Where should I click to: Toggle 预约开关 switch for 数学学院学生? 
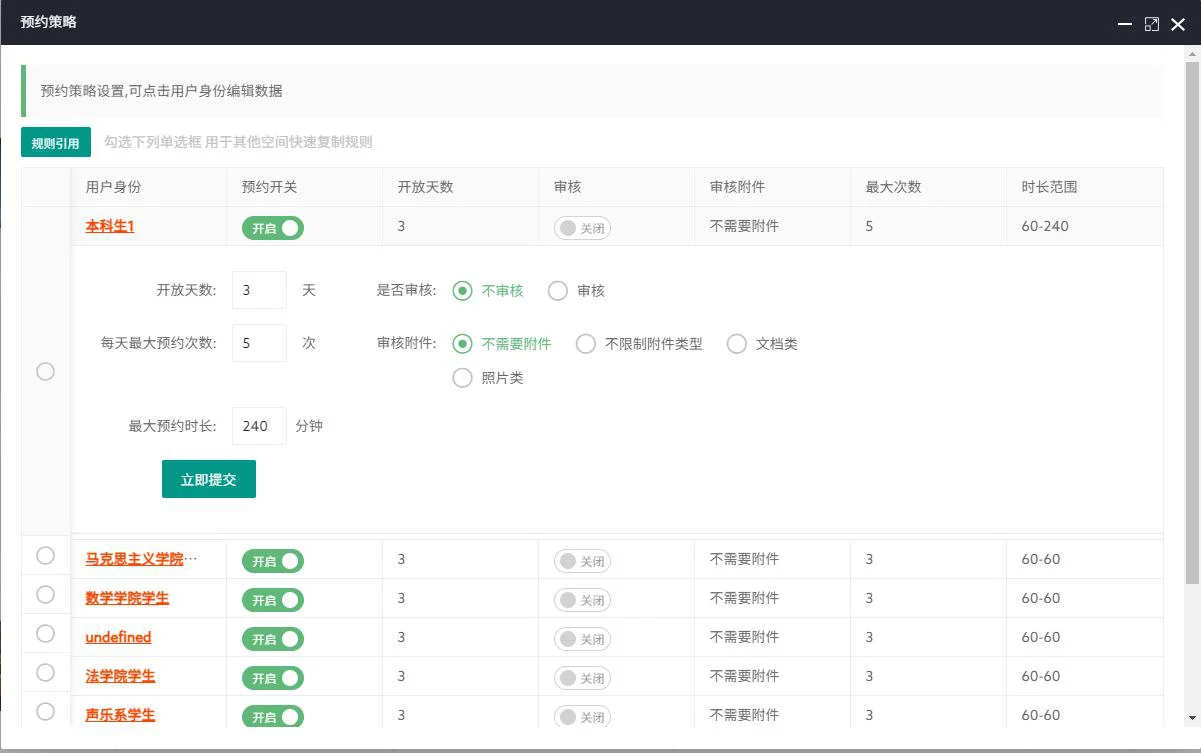pyautogui.click(x=273, y=600)
